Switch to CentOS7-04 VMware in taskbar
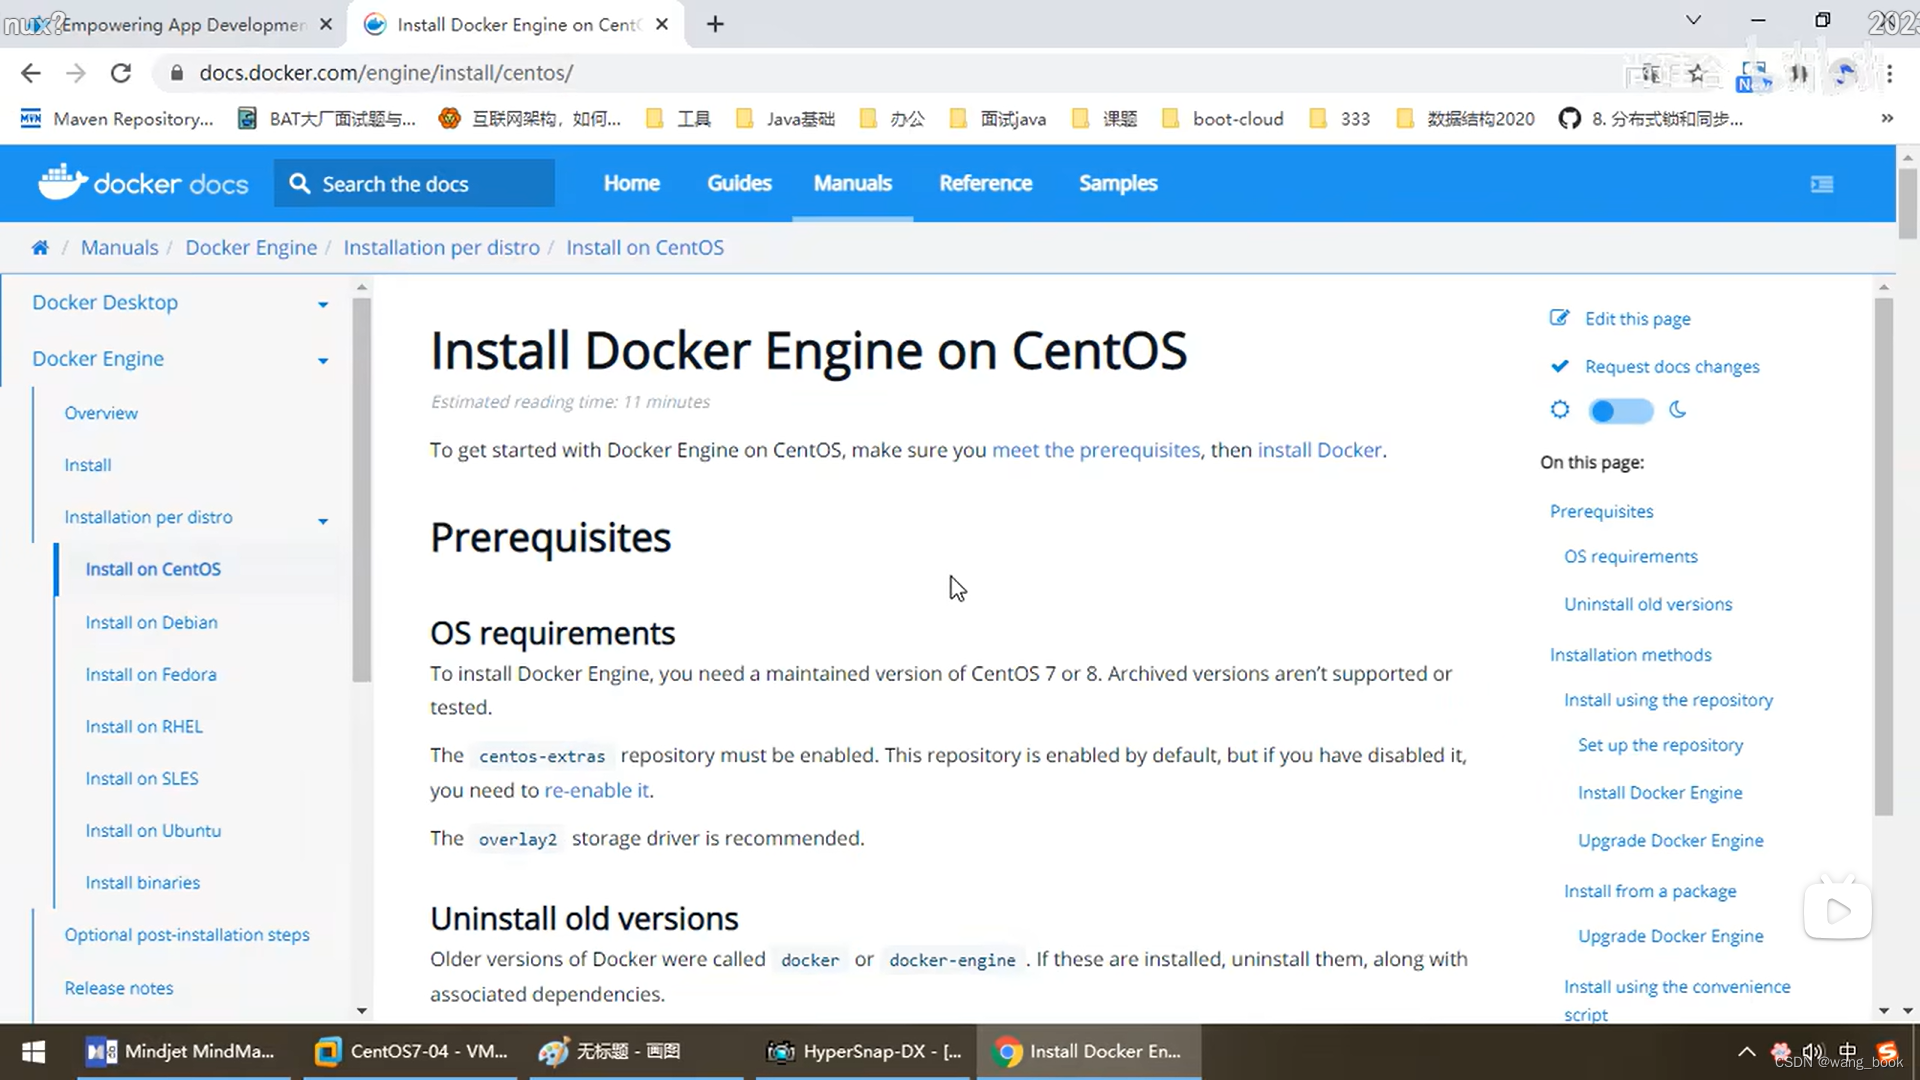The image size is (1920, 1080). pos(411,1051)
